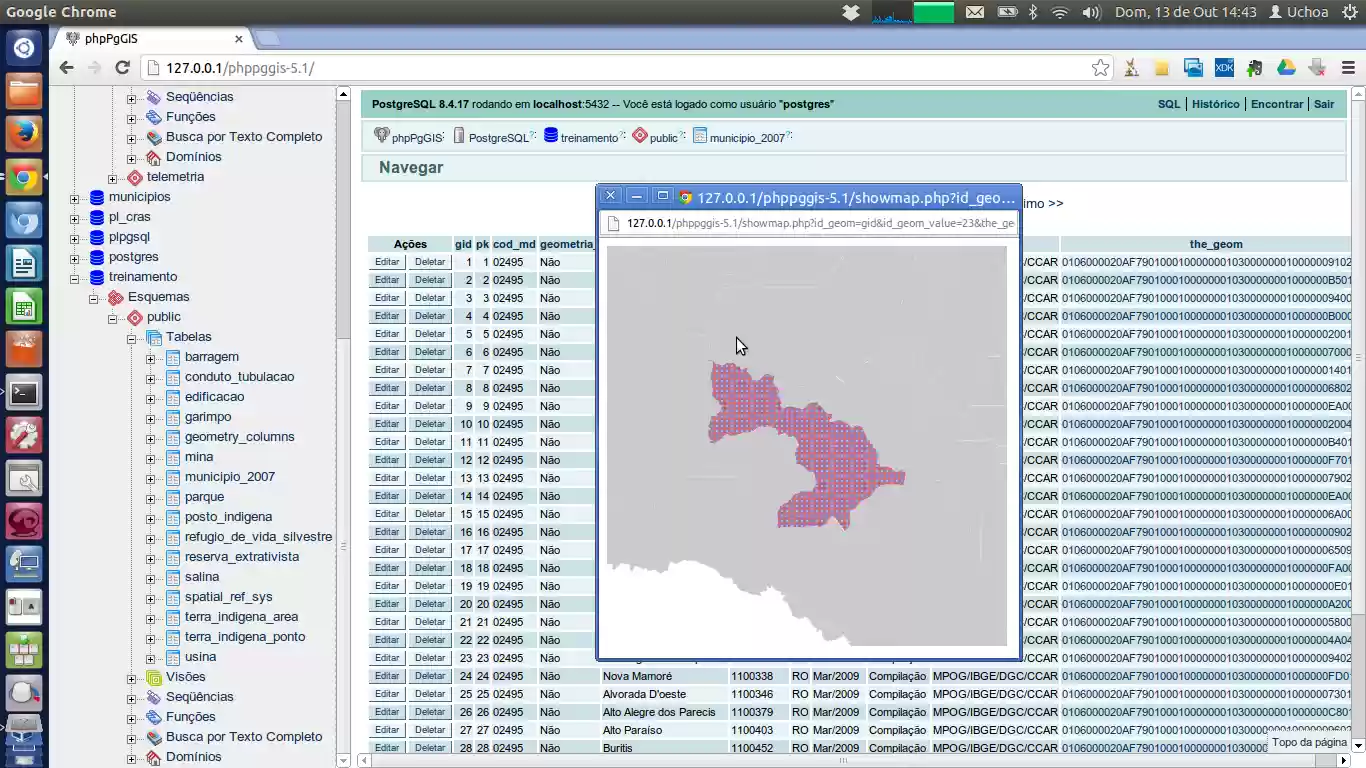Click Sair to log out of phpPgAdmin
This screenshot has width=1366, height=768.
pyautogui.click(x=1324, y=103)
